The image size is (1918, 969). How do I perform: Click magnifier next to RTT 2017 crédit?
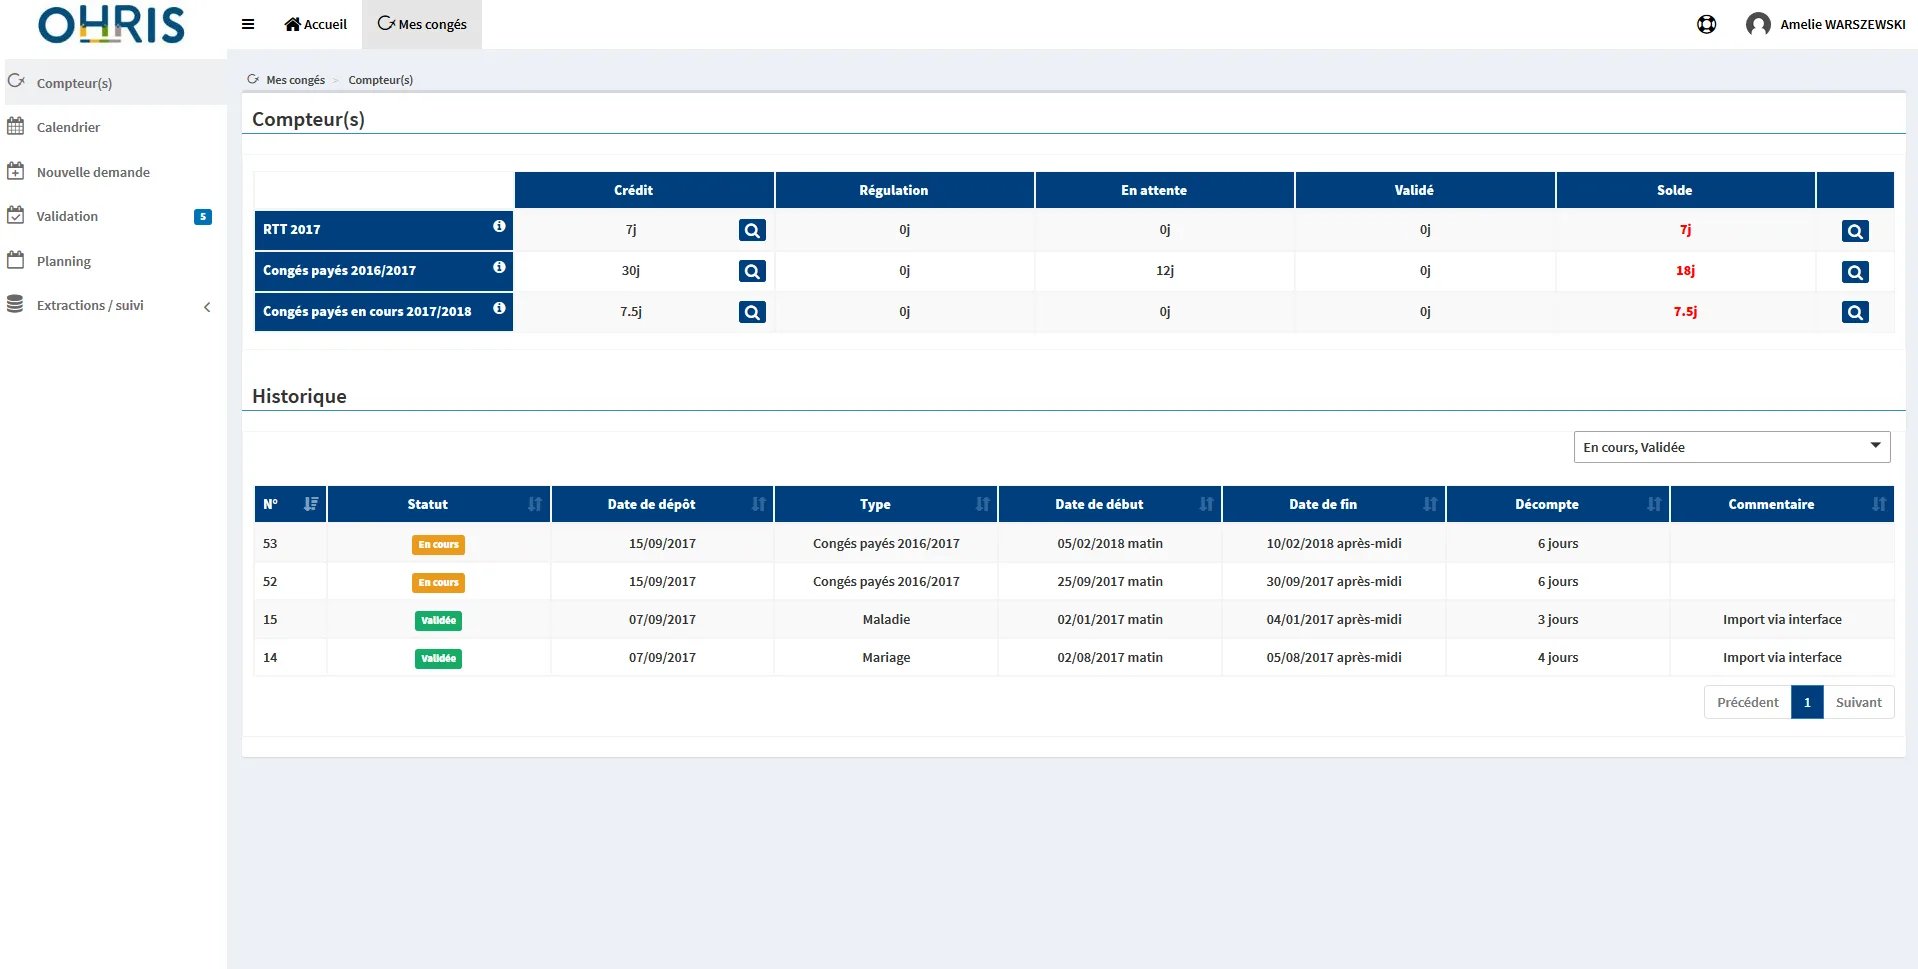752,231
